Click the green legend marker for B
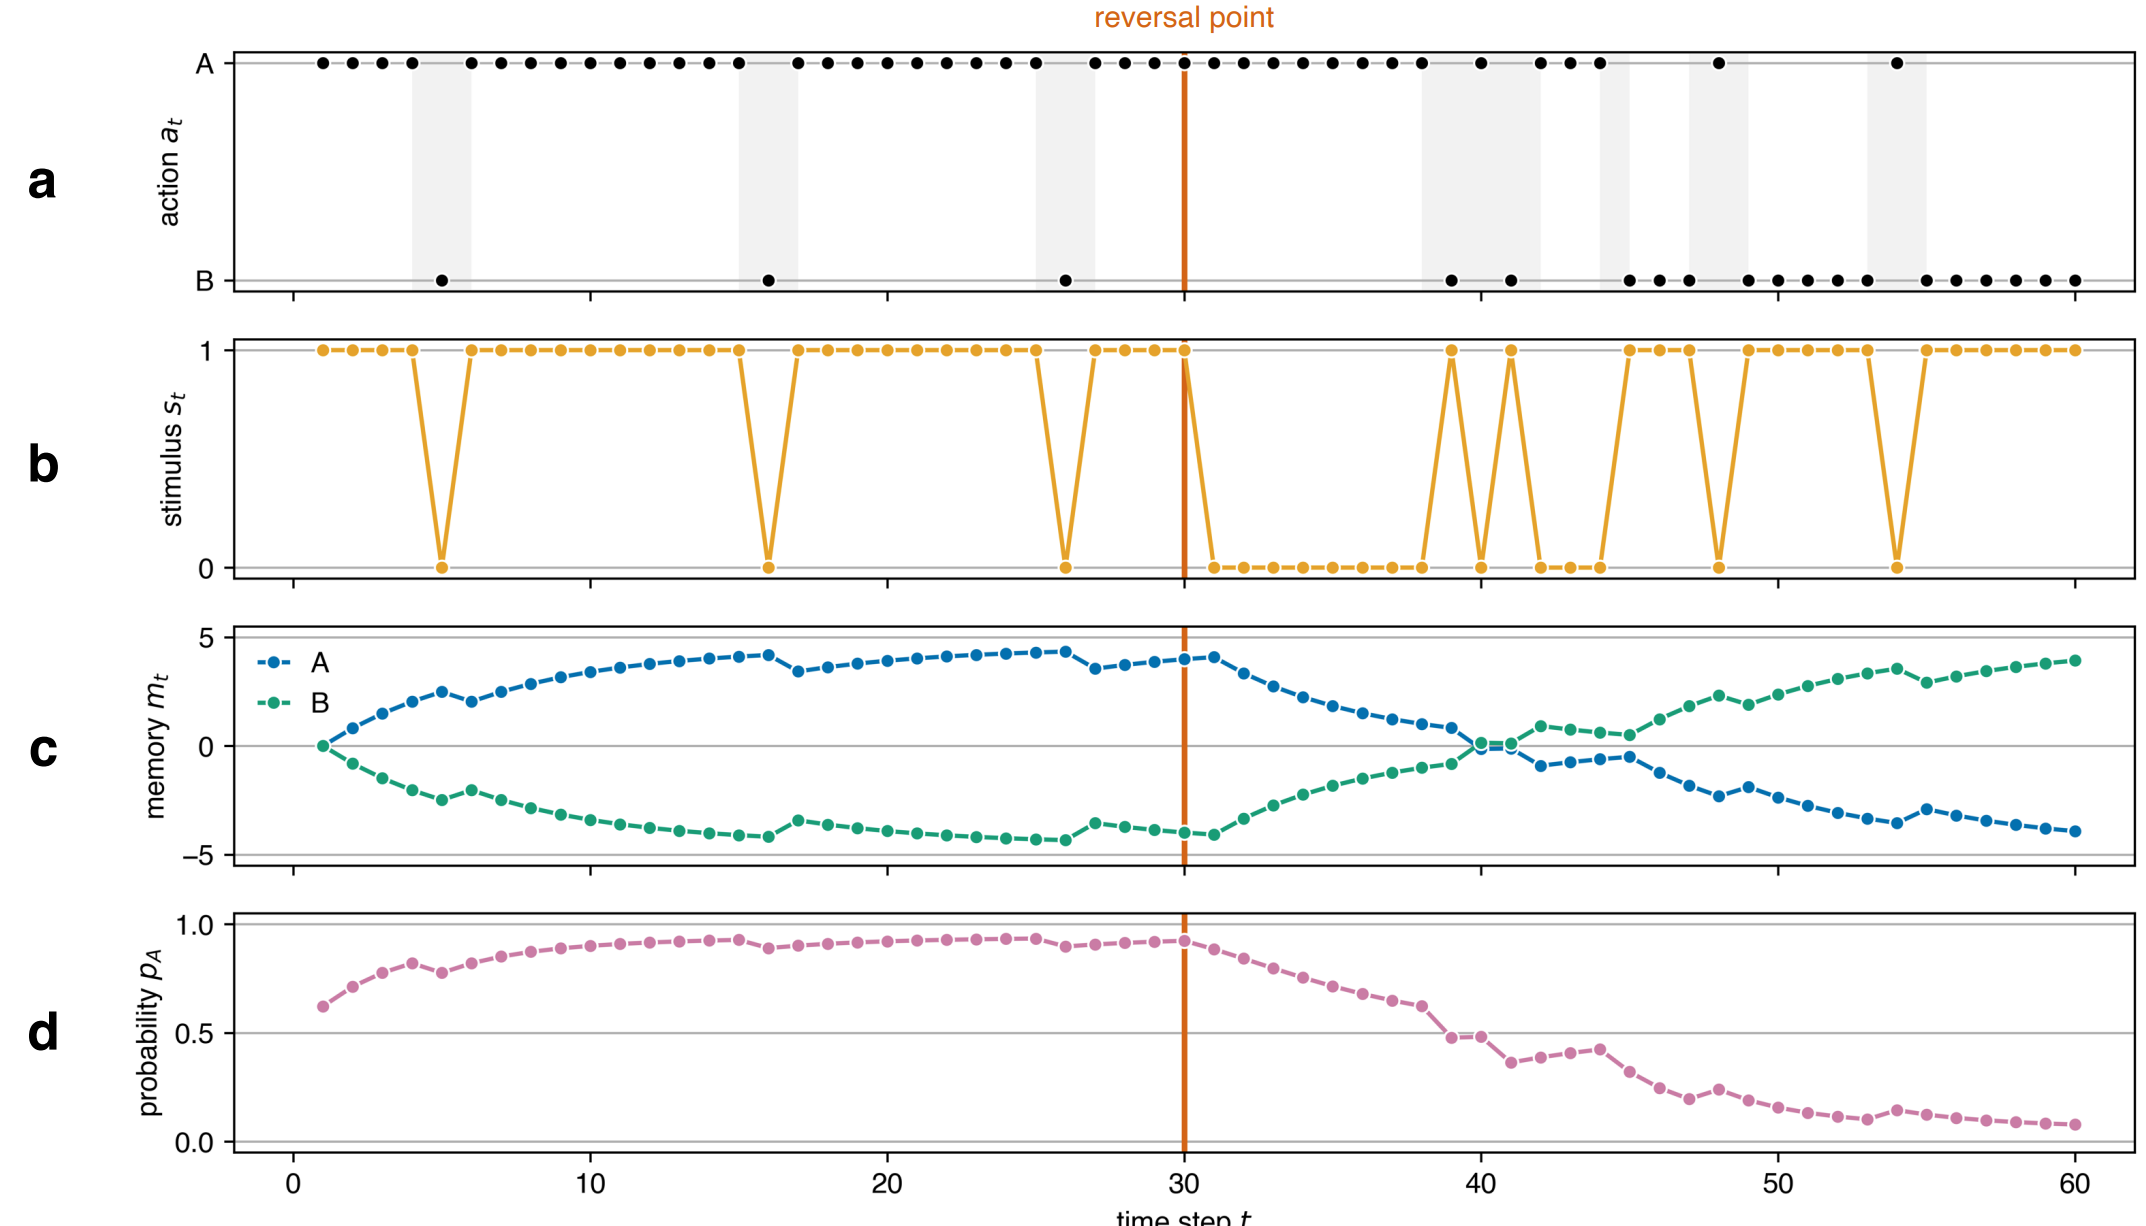The image size is (2146, 1226). coord(273,703)
